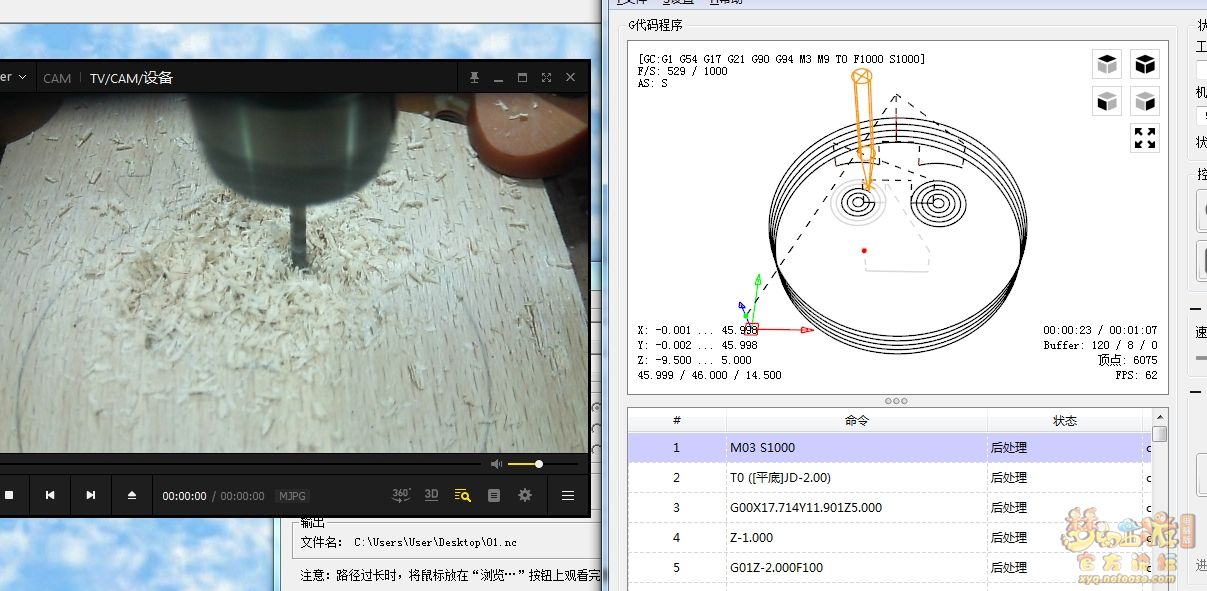The width and height of the screenshot is (1207, 591).
Task: Open video player settings gear
Action: click(525, 495)
